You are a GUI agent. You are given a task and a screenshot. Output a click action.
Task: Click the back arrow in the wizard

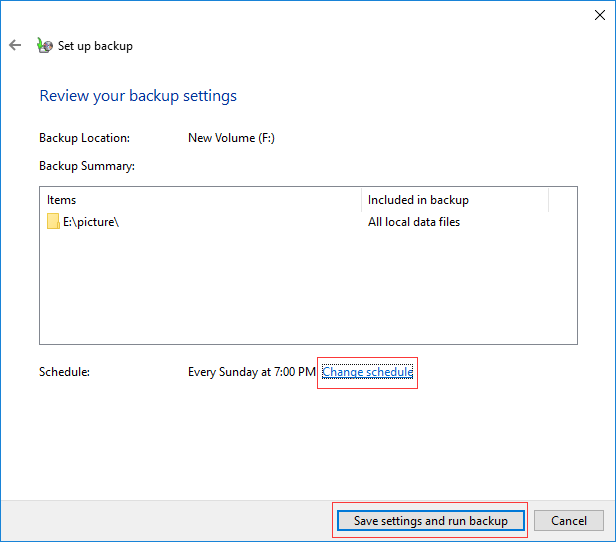pyautogui.click(x=15, y=45)
